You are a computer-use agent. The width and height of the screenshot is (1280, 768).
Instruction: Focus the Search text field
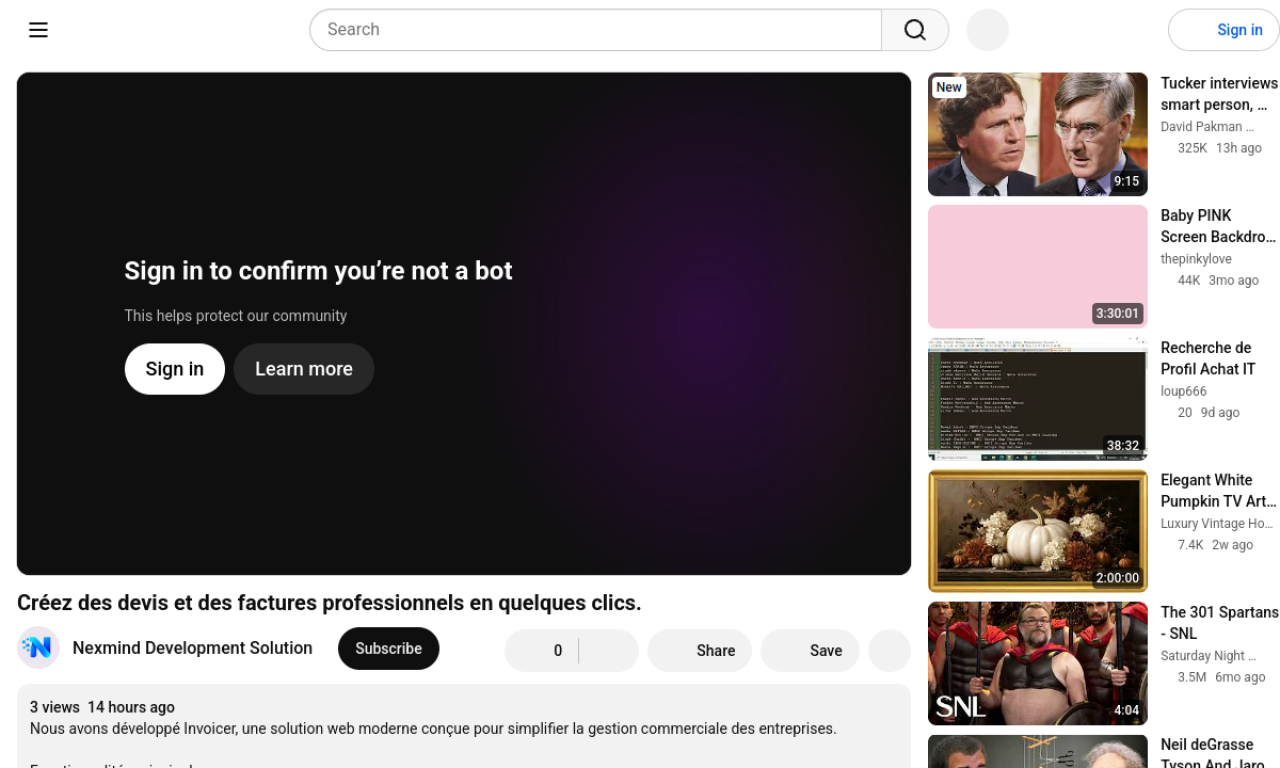[x=595, y=30]
